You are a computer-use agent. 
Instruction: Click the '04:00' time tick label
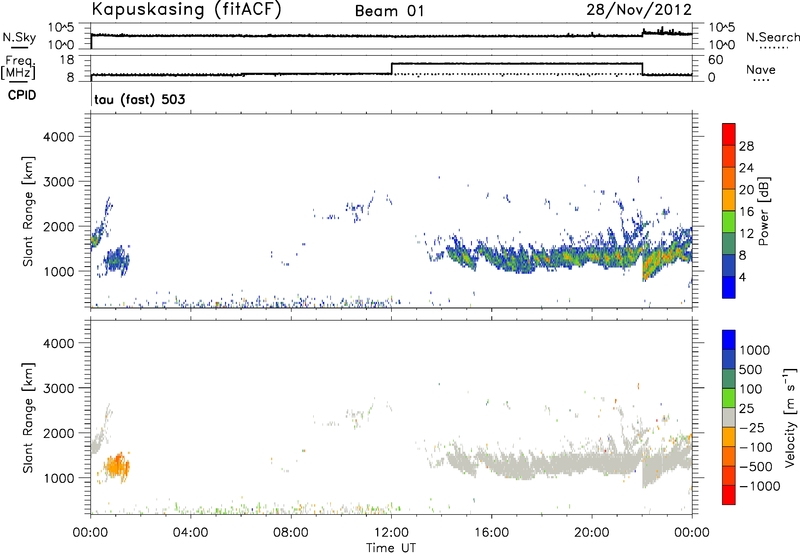[x=190, y=533]
